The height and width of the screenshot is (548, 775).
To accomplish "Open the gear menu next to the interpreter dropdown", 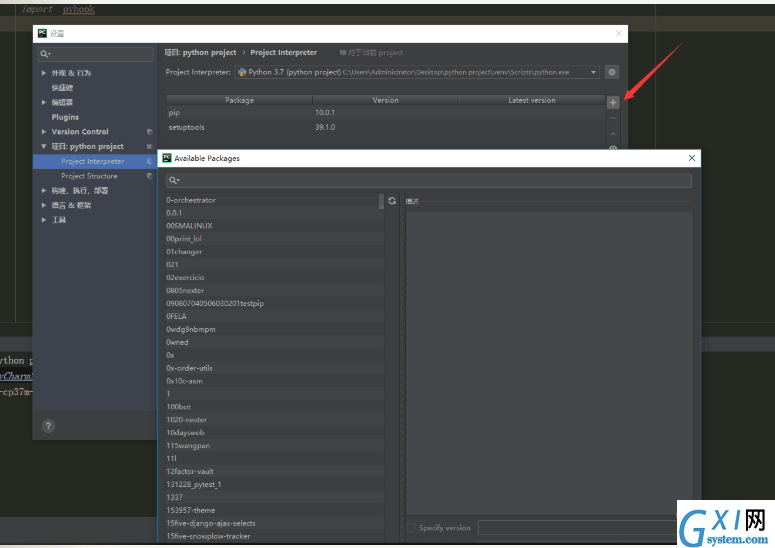I will (x=612, y=72).
